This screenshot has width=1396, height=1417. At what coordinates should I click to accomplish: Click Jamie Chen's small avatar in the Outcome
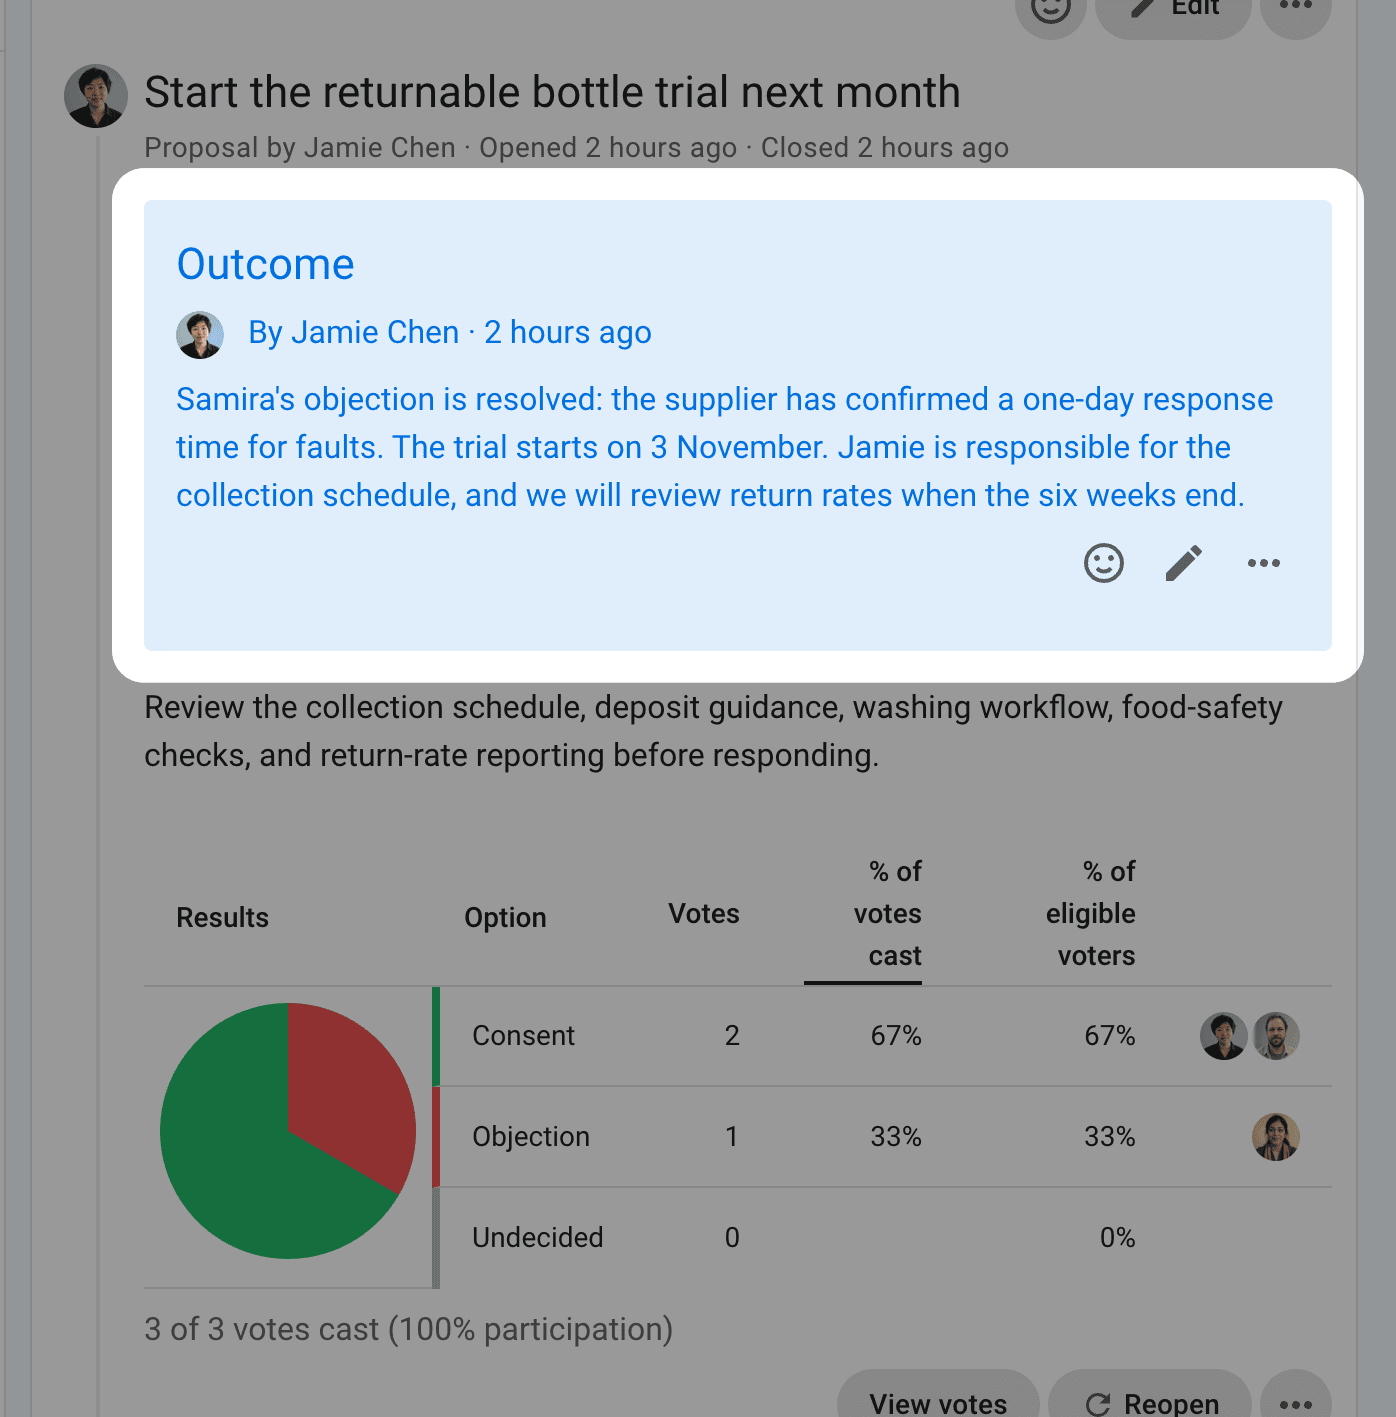tap(200, 335)
